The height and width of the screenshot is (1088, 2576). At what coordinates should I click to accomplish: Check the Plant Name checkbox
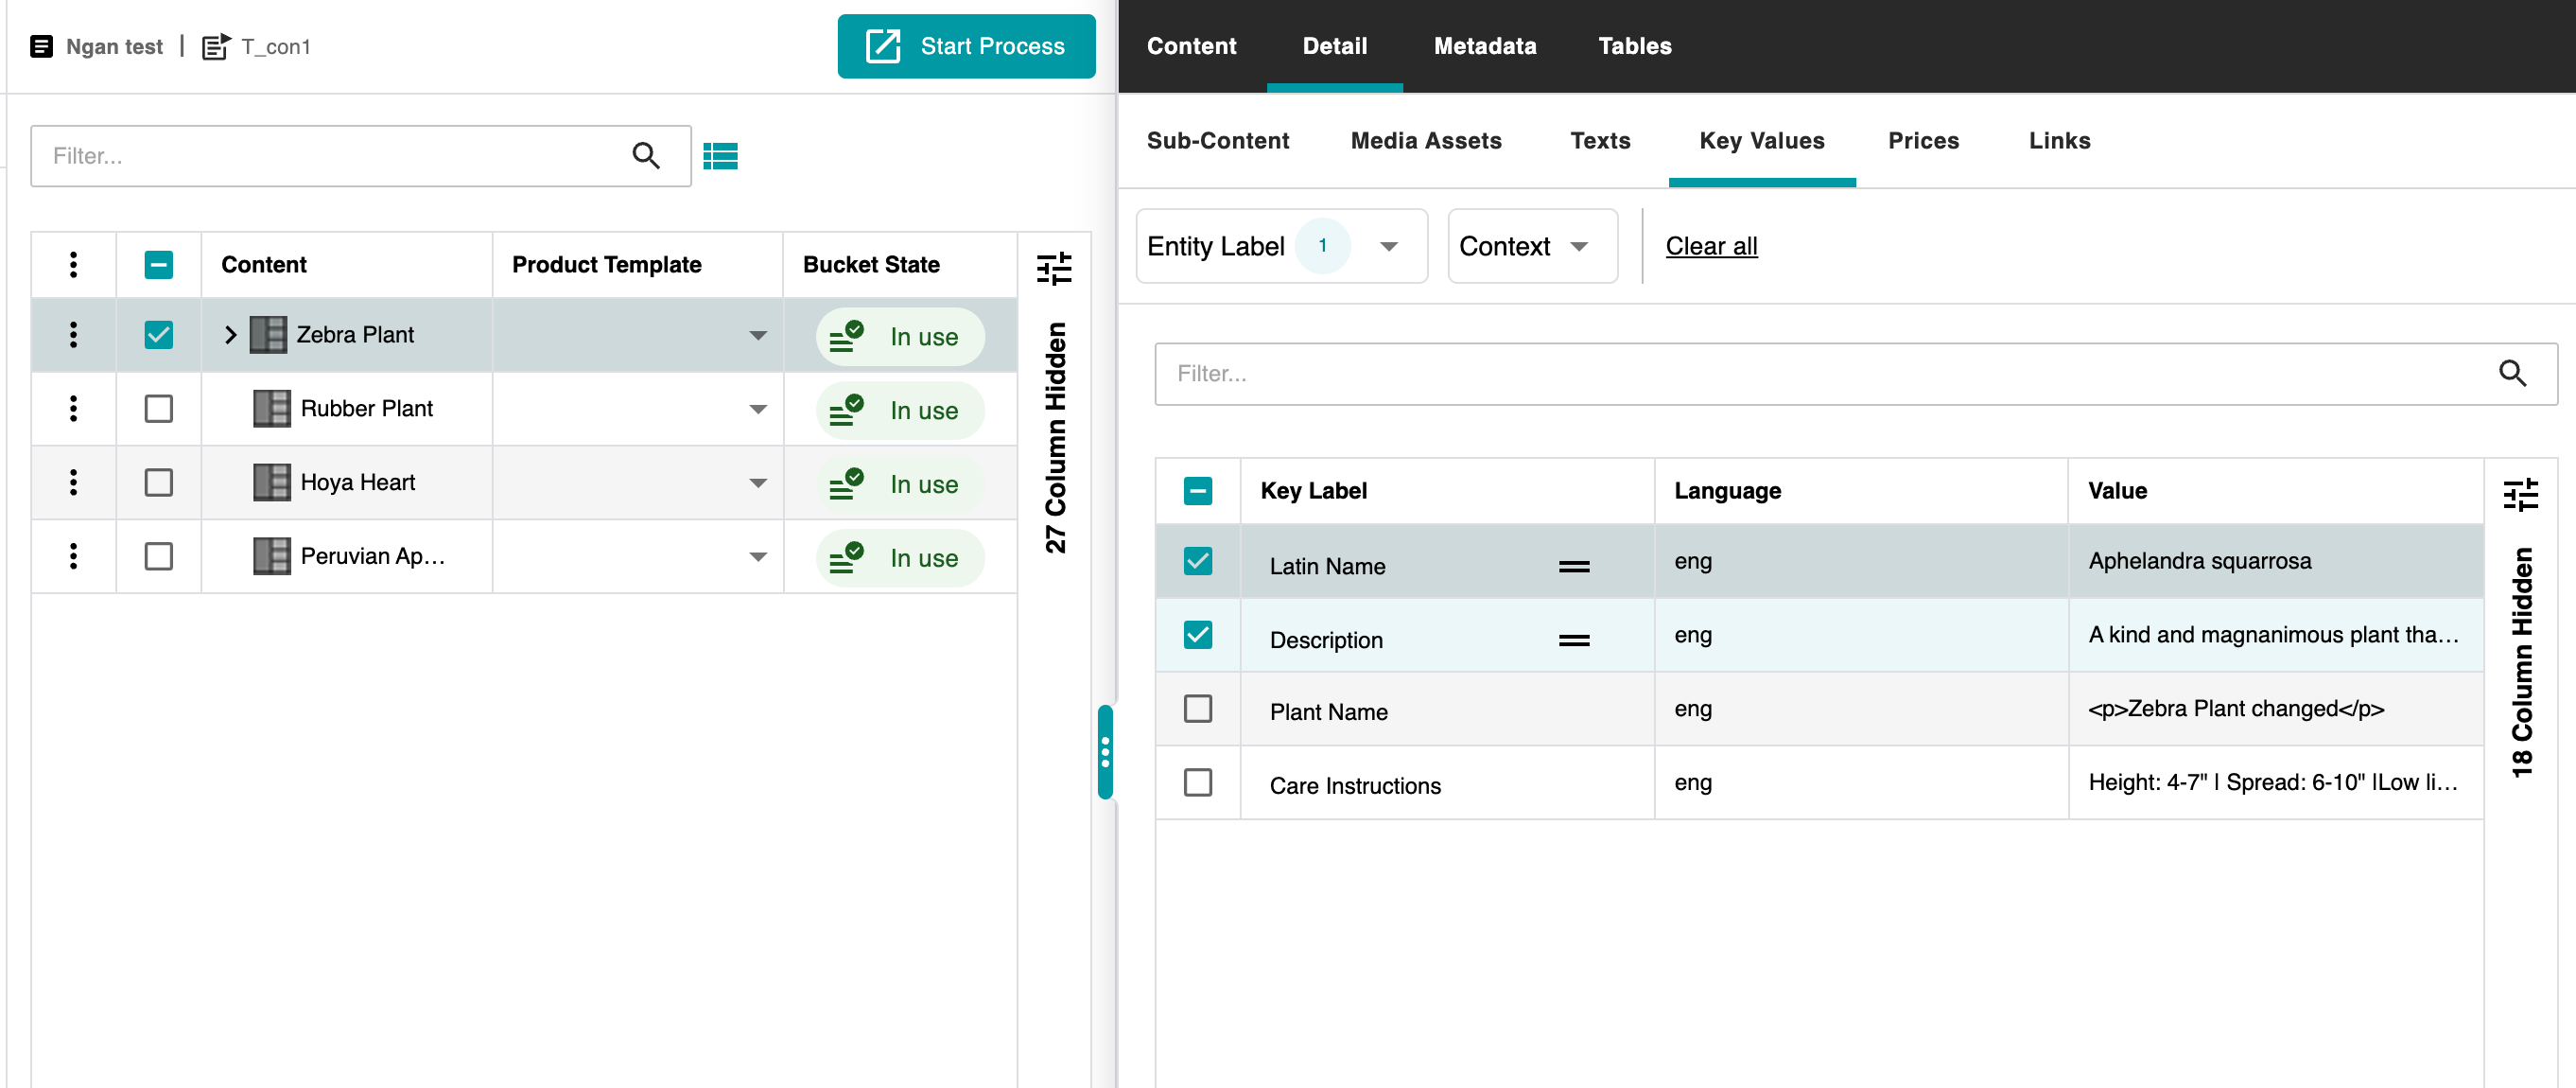coord(1198,709)
